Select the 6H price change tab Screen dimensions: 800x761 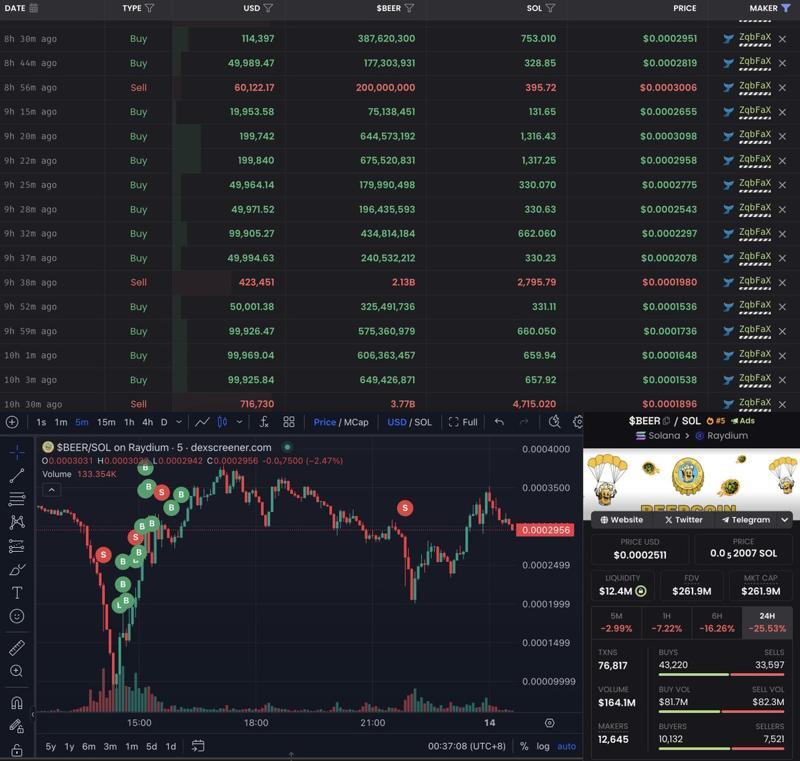click(x=717, y=622)
